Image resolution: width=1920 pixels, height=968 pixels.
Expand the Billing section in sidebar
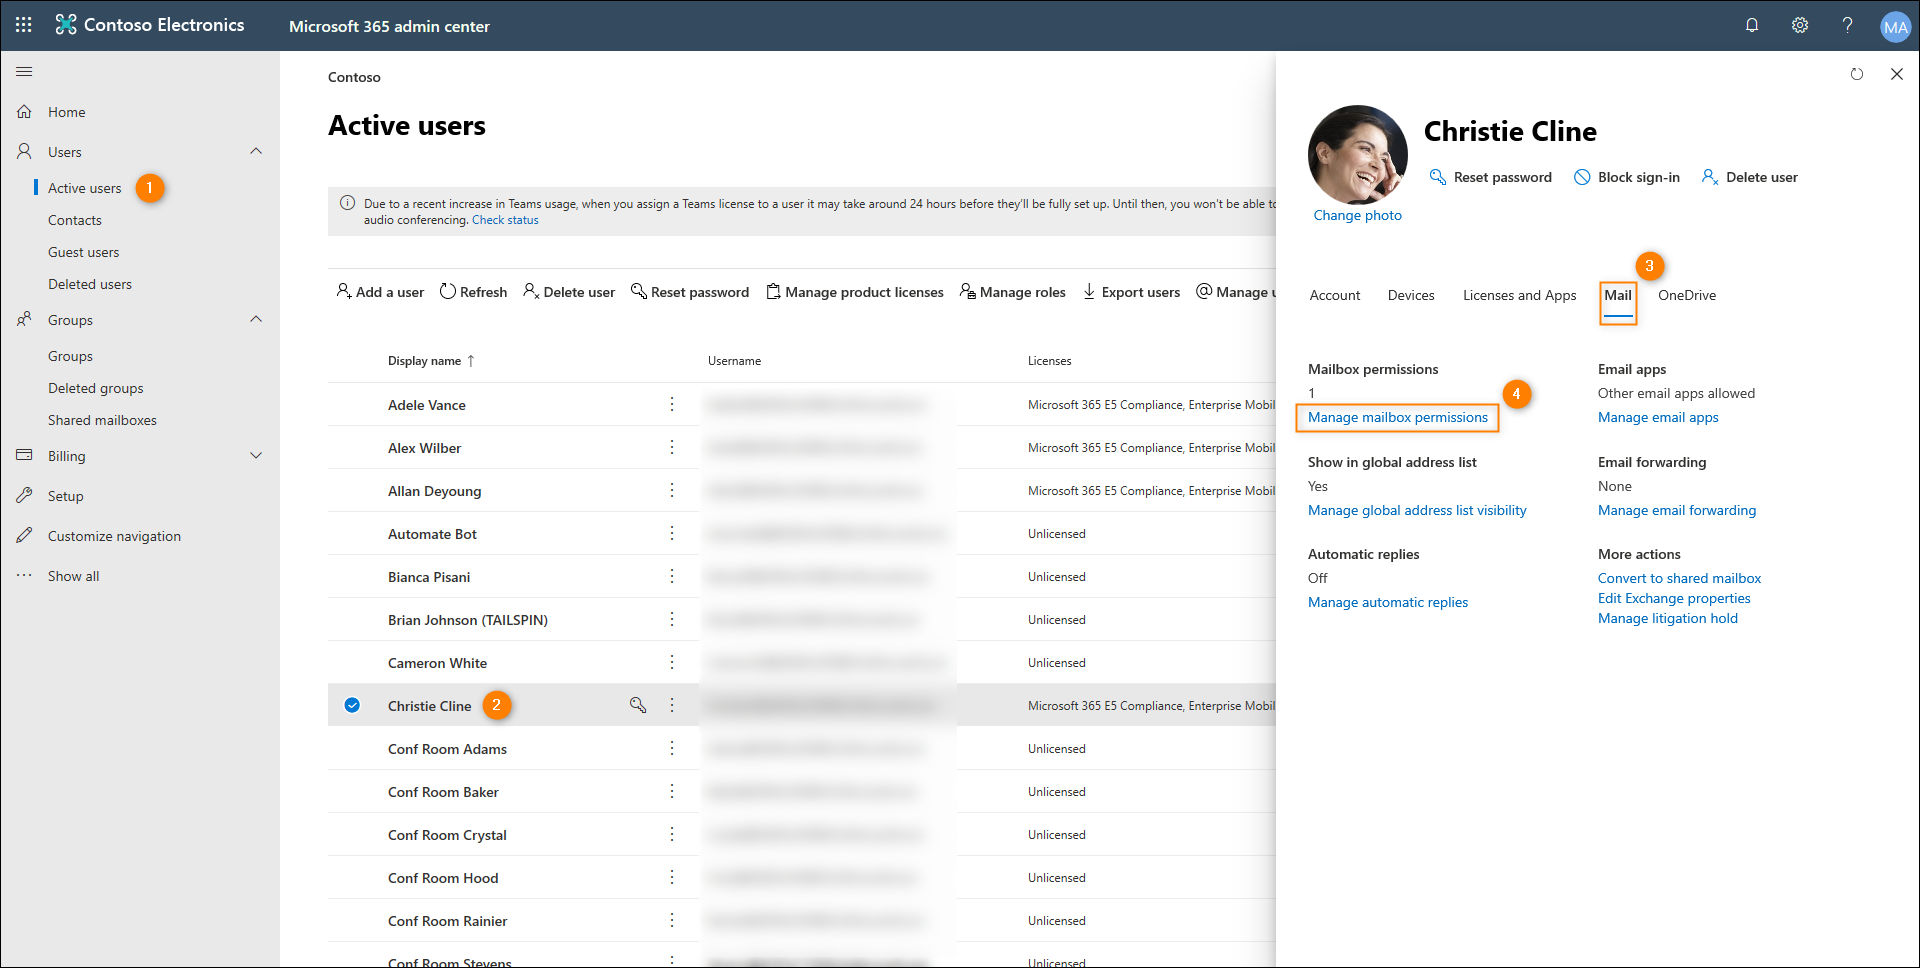256,455
